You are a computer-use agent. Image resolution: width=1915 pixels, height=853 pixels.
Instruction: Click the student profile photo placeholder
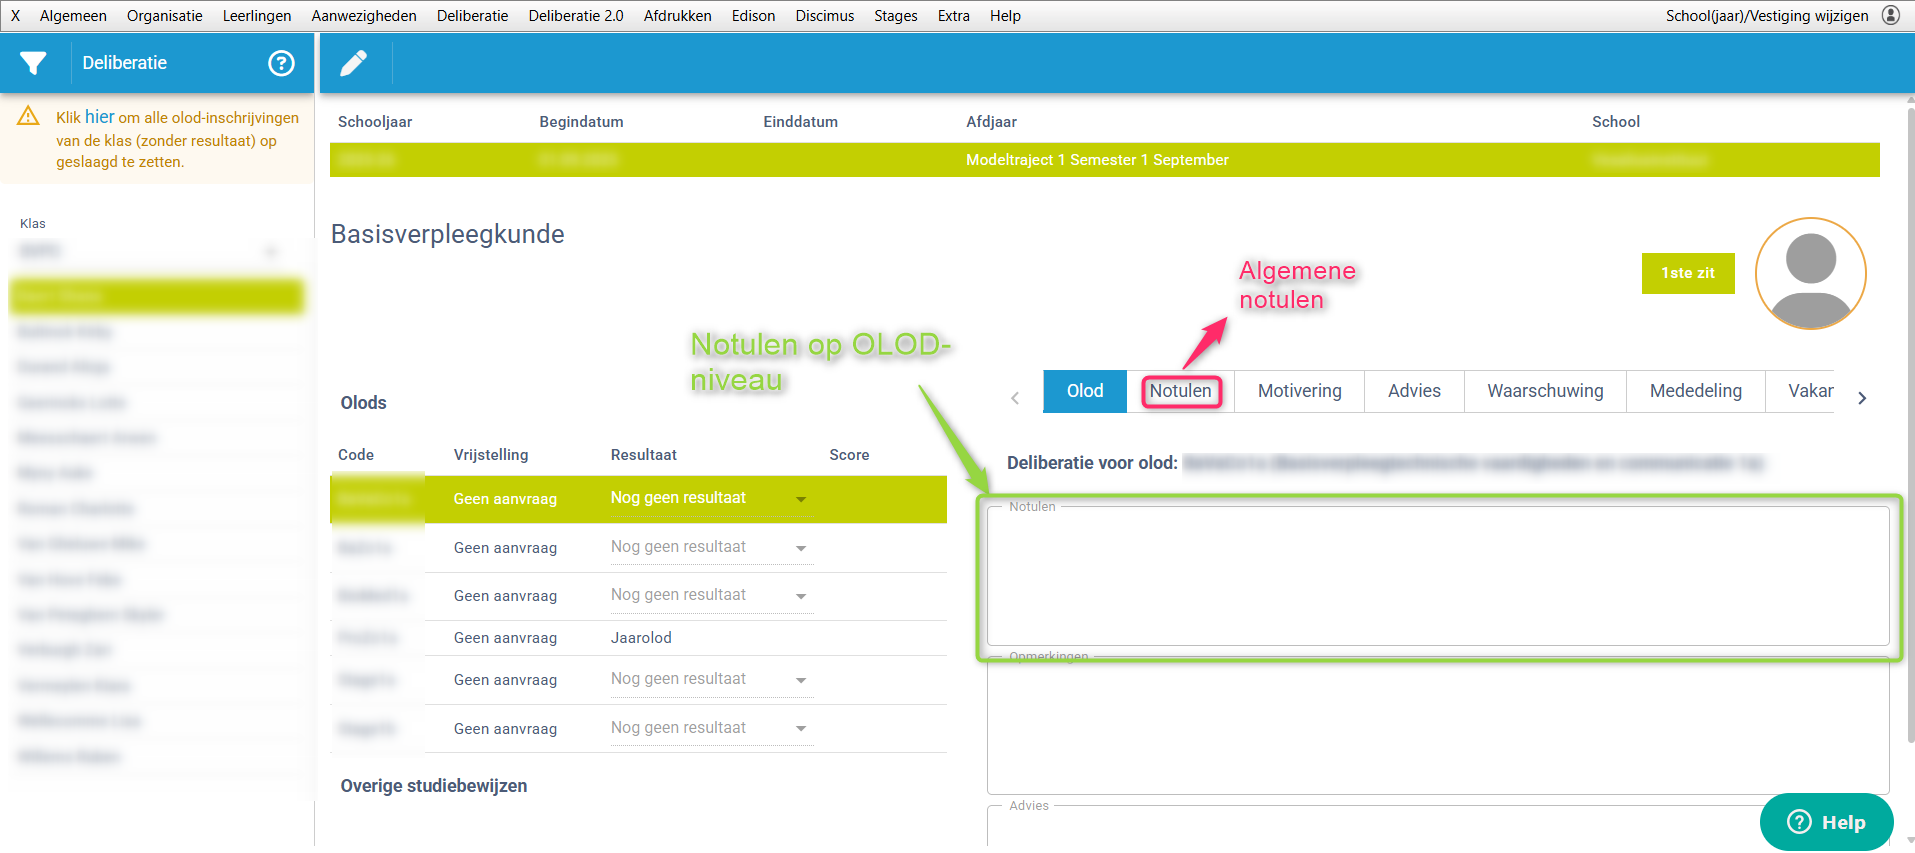tap(1810, 273)
